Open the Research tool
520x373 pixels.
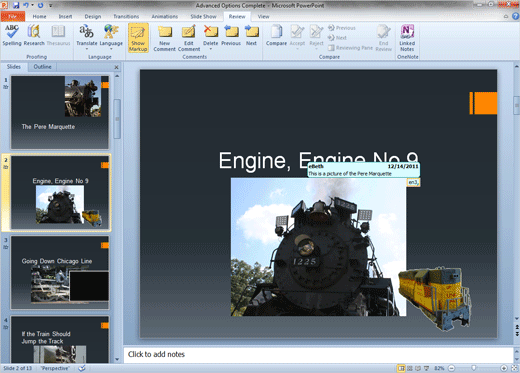(x=34, y=35)
